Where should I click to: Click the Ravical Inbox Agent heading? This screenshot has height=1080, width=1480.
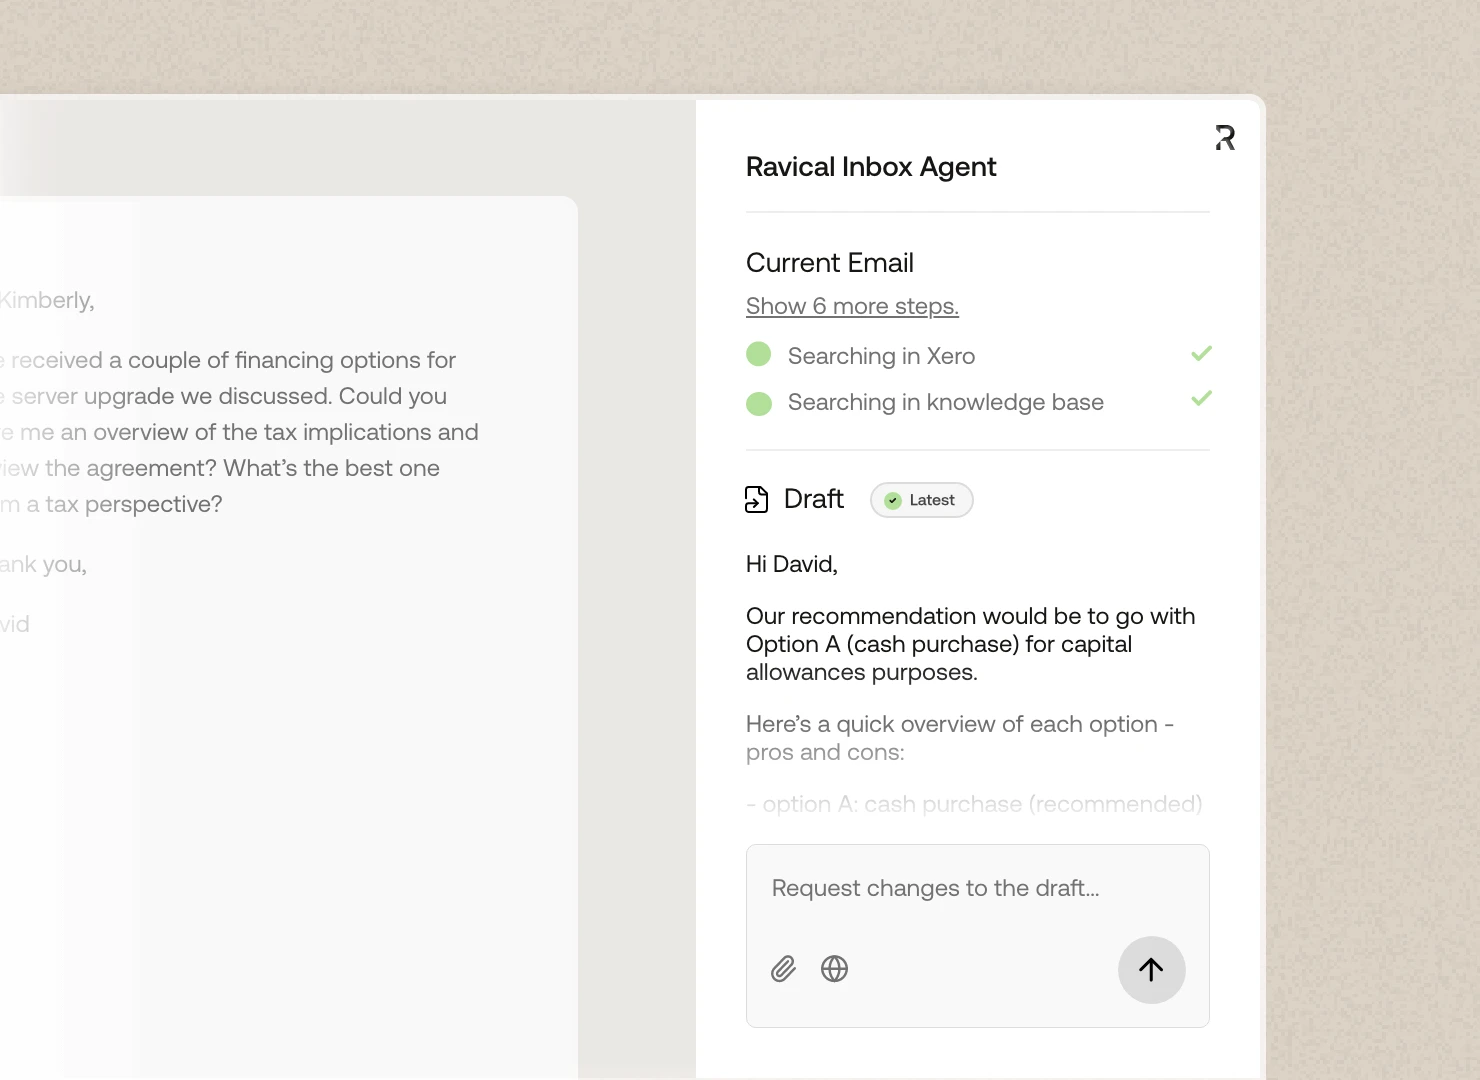tap(871, 167)
